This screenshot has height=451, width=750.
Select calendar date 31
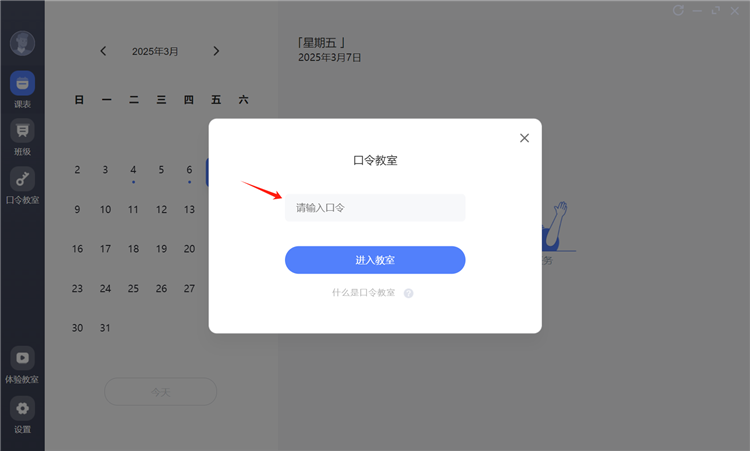click(x=105, y=328)
